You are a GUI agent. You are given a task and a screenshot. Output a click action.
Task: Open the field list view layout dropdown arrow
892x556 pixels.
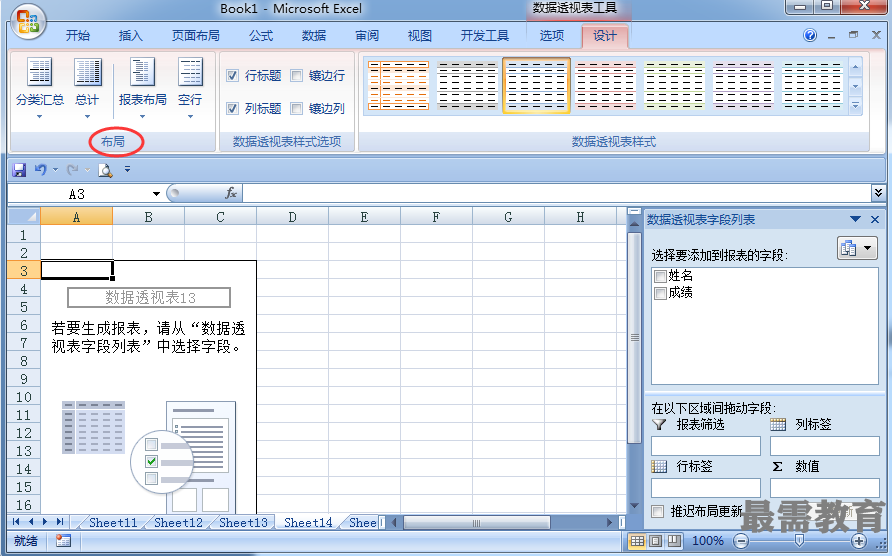[868, 248]
